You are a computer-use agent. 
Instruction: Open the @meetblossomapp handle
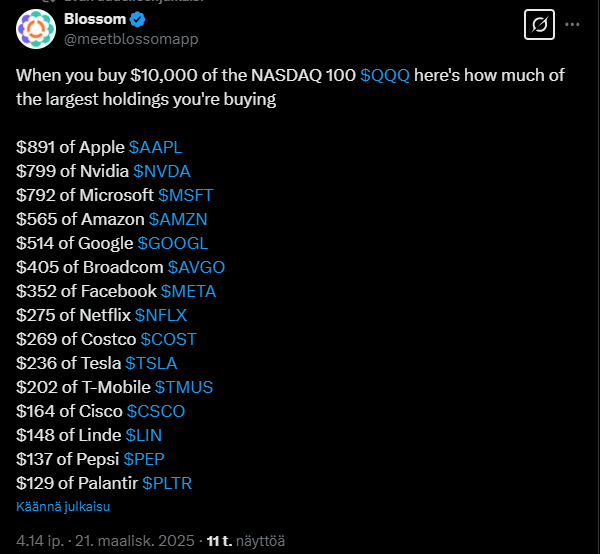click(x=131, y=39)
